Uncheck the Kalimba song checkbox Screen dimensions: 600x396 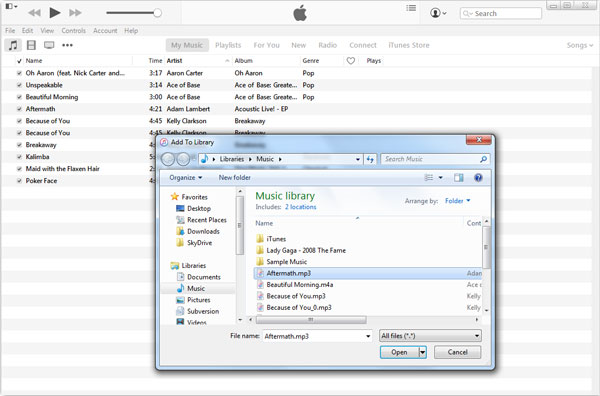[x=19, y=157]
